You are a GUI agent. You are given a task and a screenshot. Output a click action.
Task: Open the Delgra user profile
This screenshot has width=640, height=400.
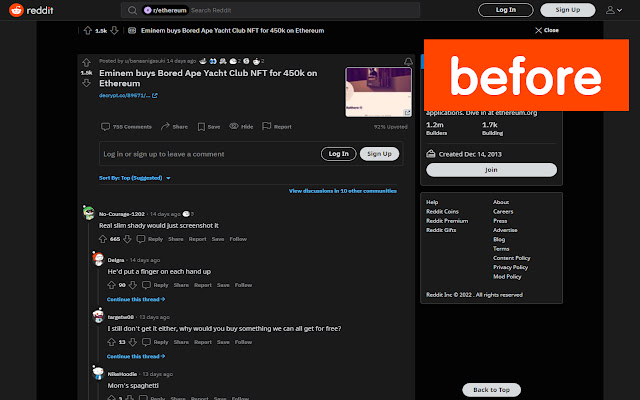pos(116,260)
